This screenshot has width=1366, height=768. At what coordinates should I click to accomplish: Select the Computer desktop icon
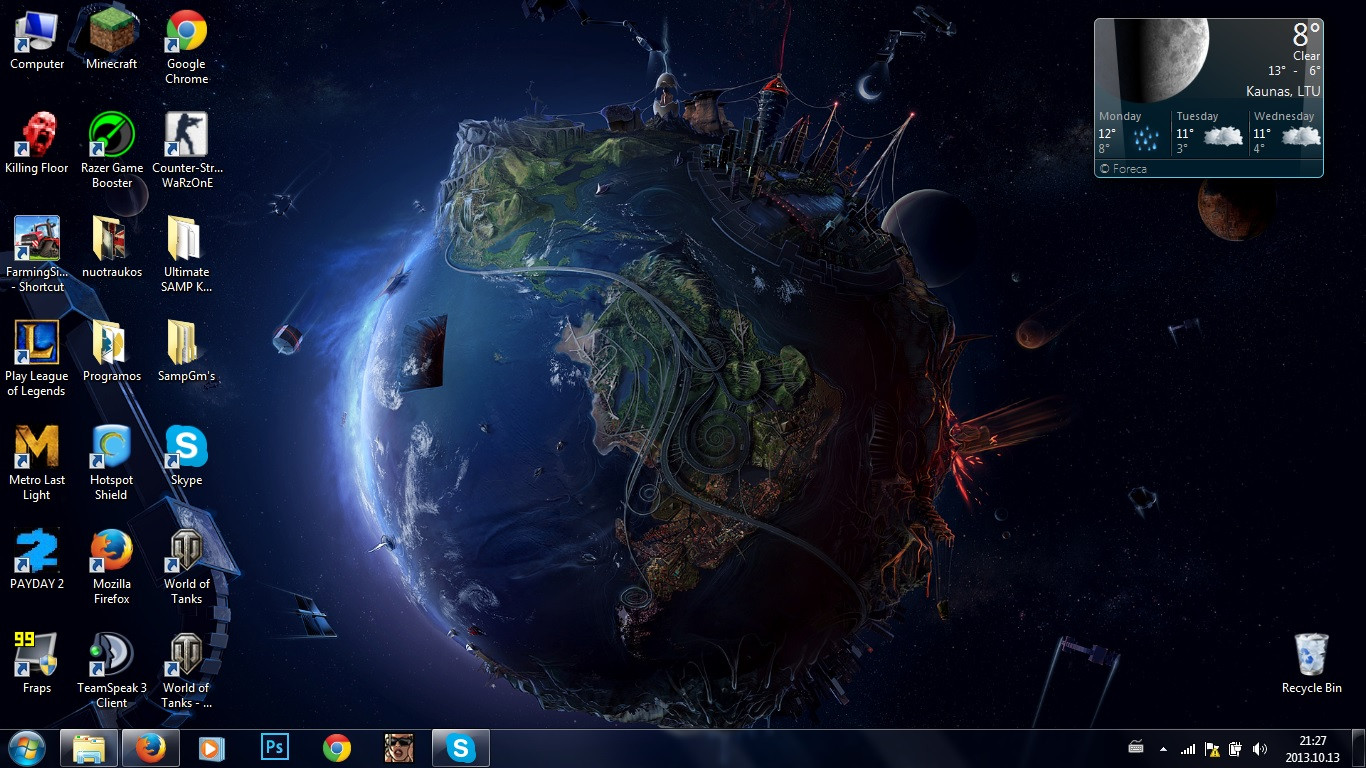[x=37, y=41]
